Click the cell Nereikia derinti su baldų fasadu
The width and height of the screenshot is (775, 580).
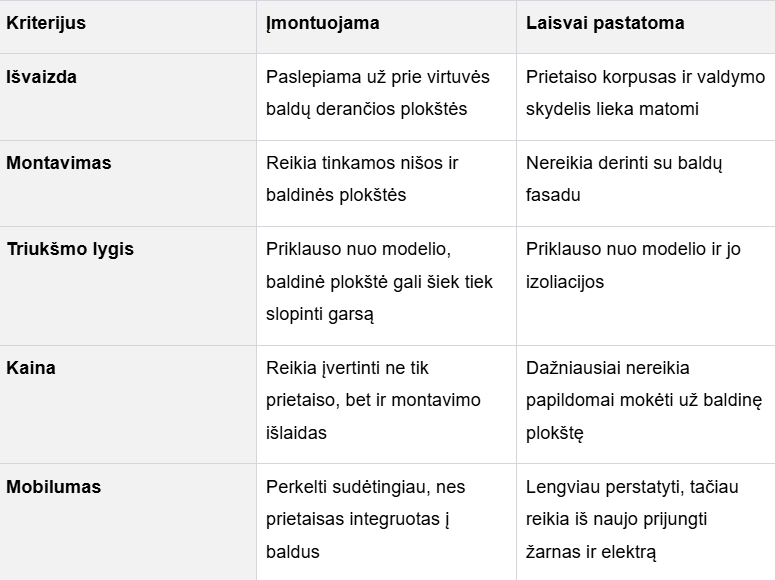pyautogui.click(x=646, y=183)
